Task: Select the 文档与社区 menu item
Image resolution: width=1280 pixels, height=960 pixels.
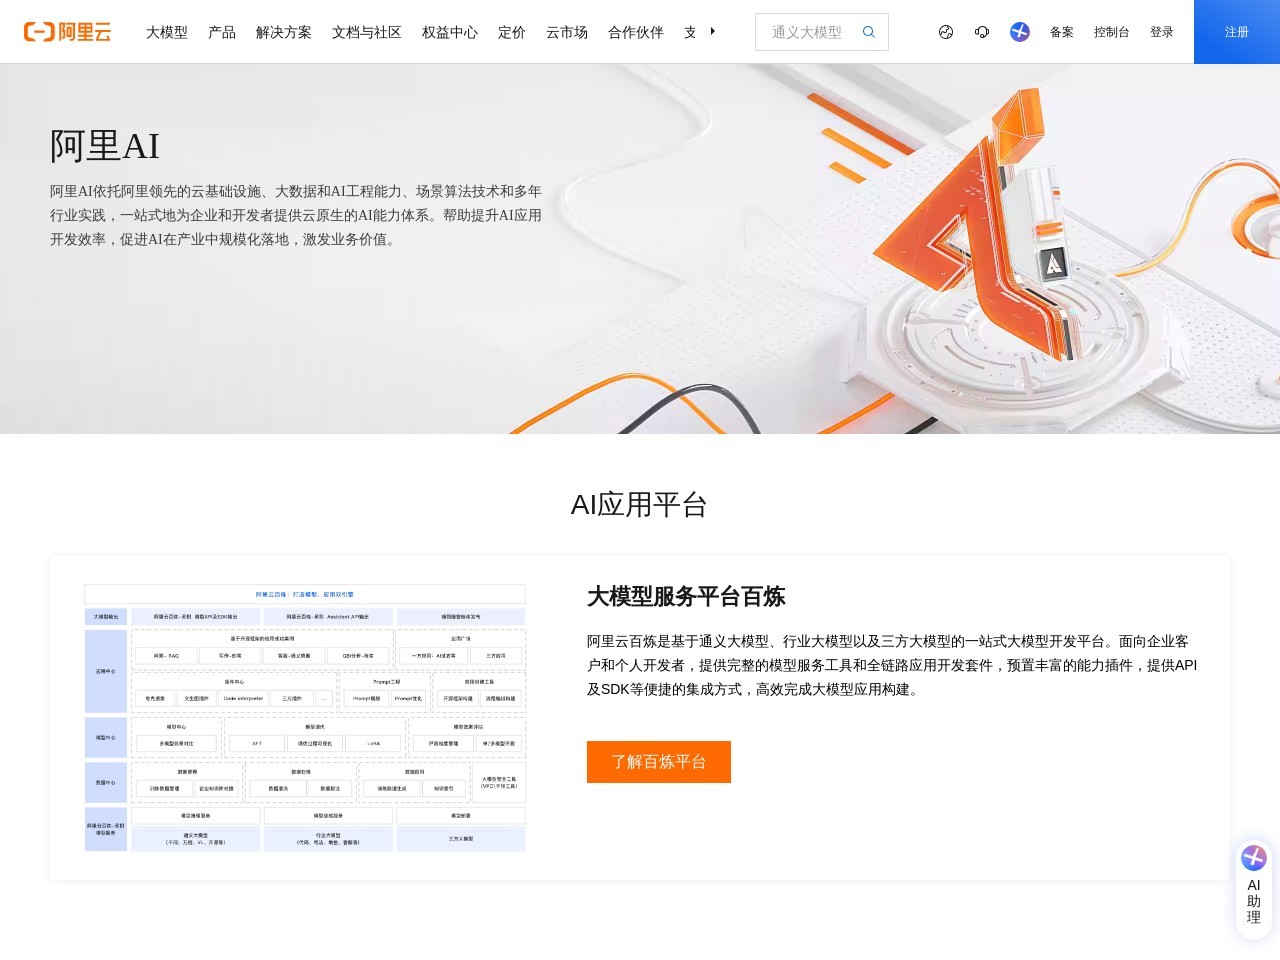Action: click(x=365, y=31)
